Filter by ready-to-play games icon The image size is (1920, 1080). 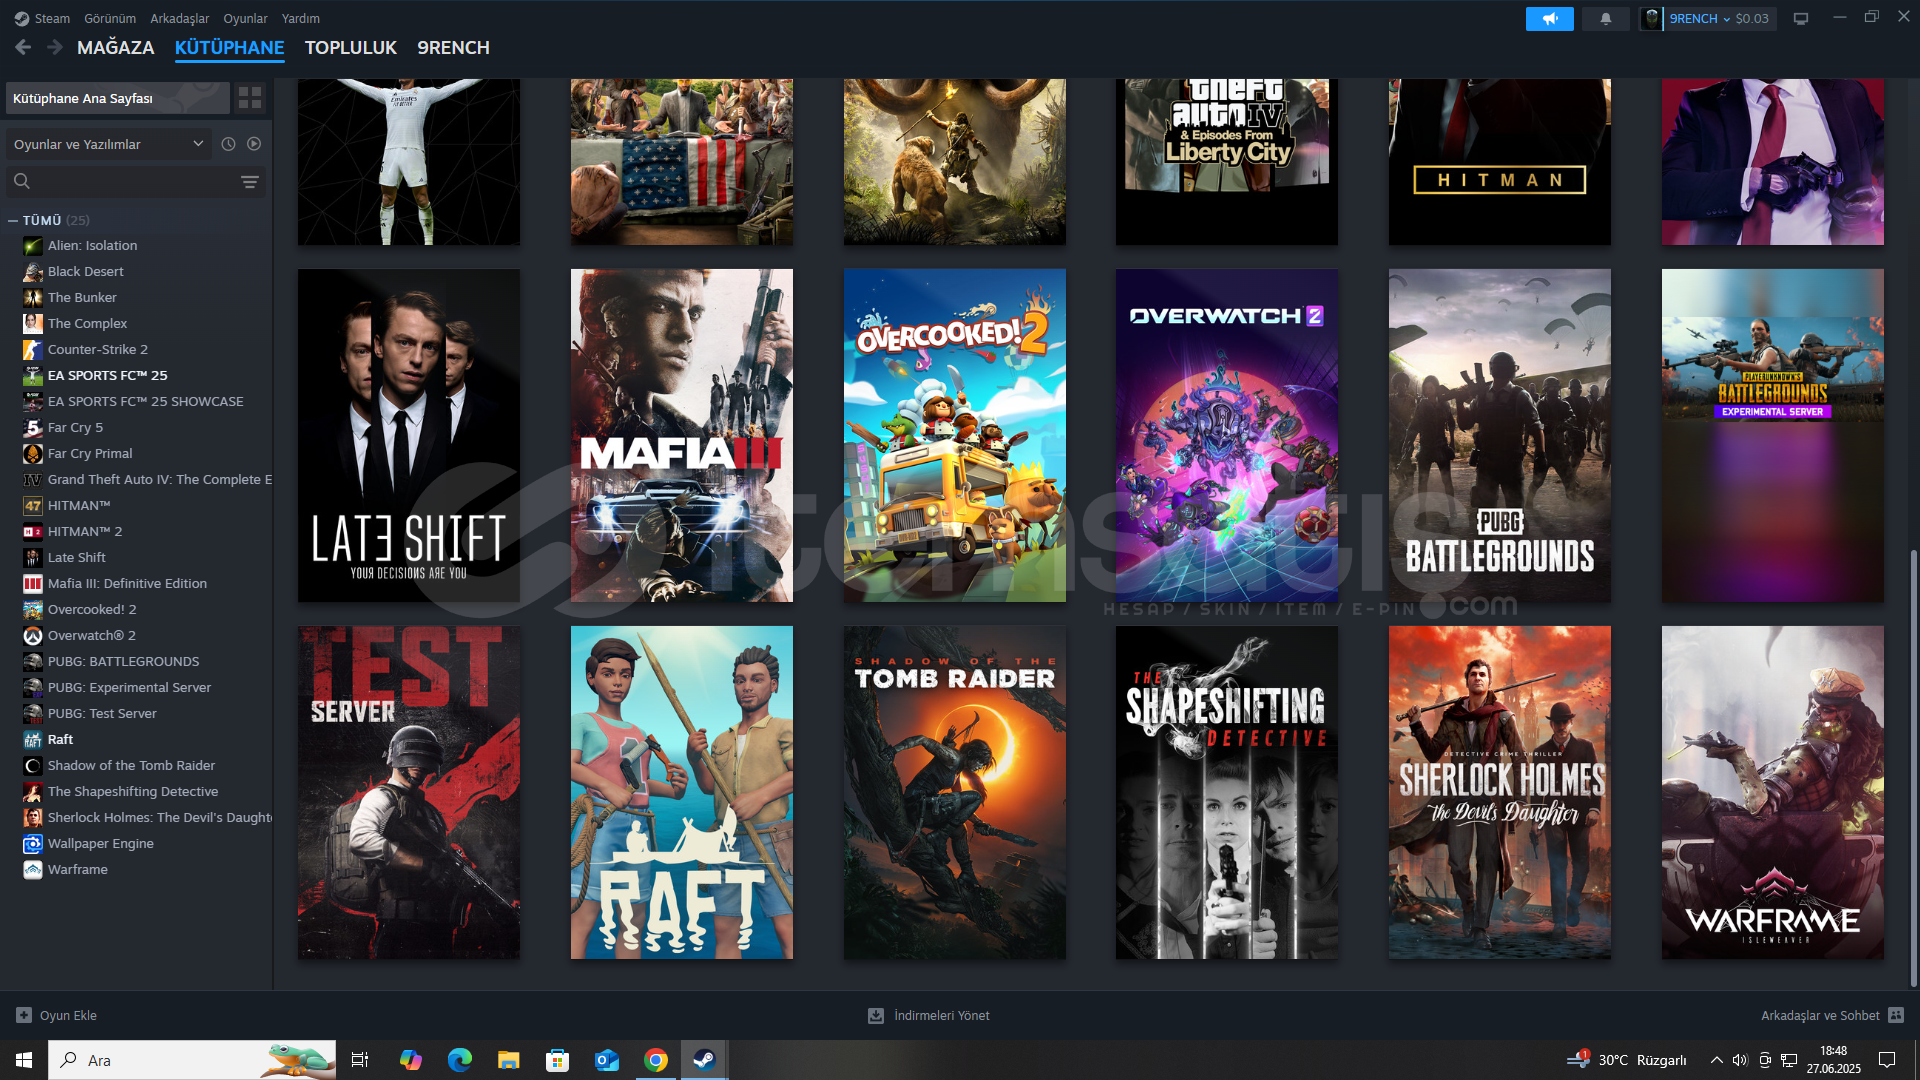[x=254, y=144]
